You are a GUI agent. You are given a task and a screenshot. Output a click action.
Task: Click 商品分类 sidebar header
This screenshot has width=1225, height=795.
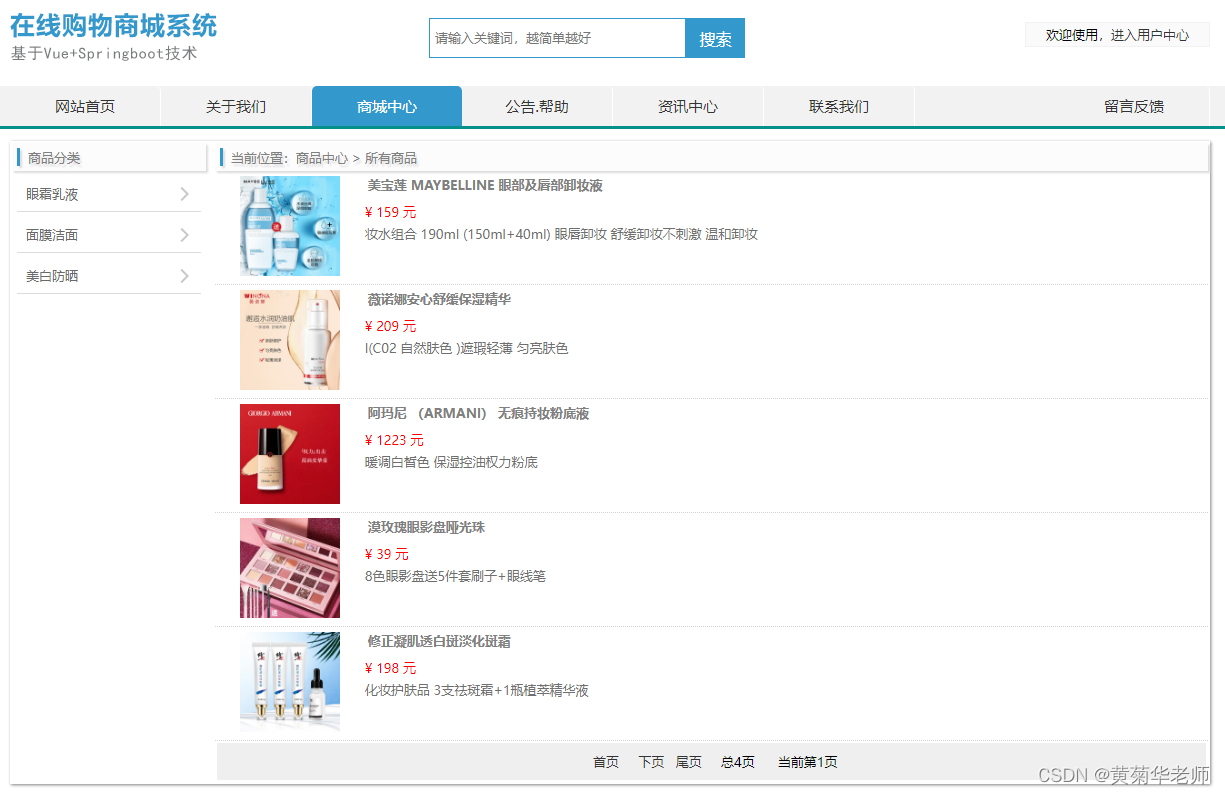pos(54,158)
